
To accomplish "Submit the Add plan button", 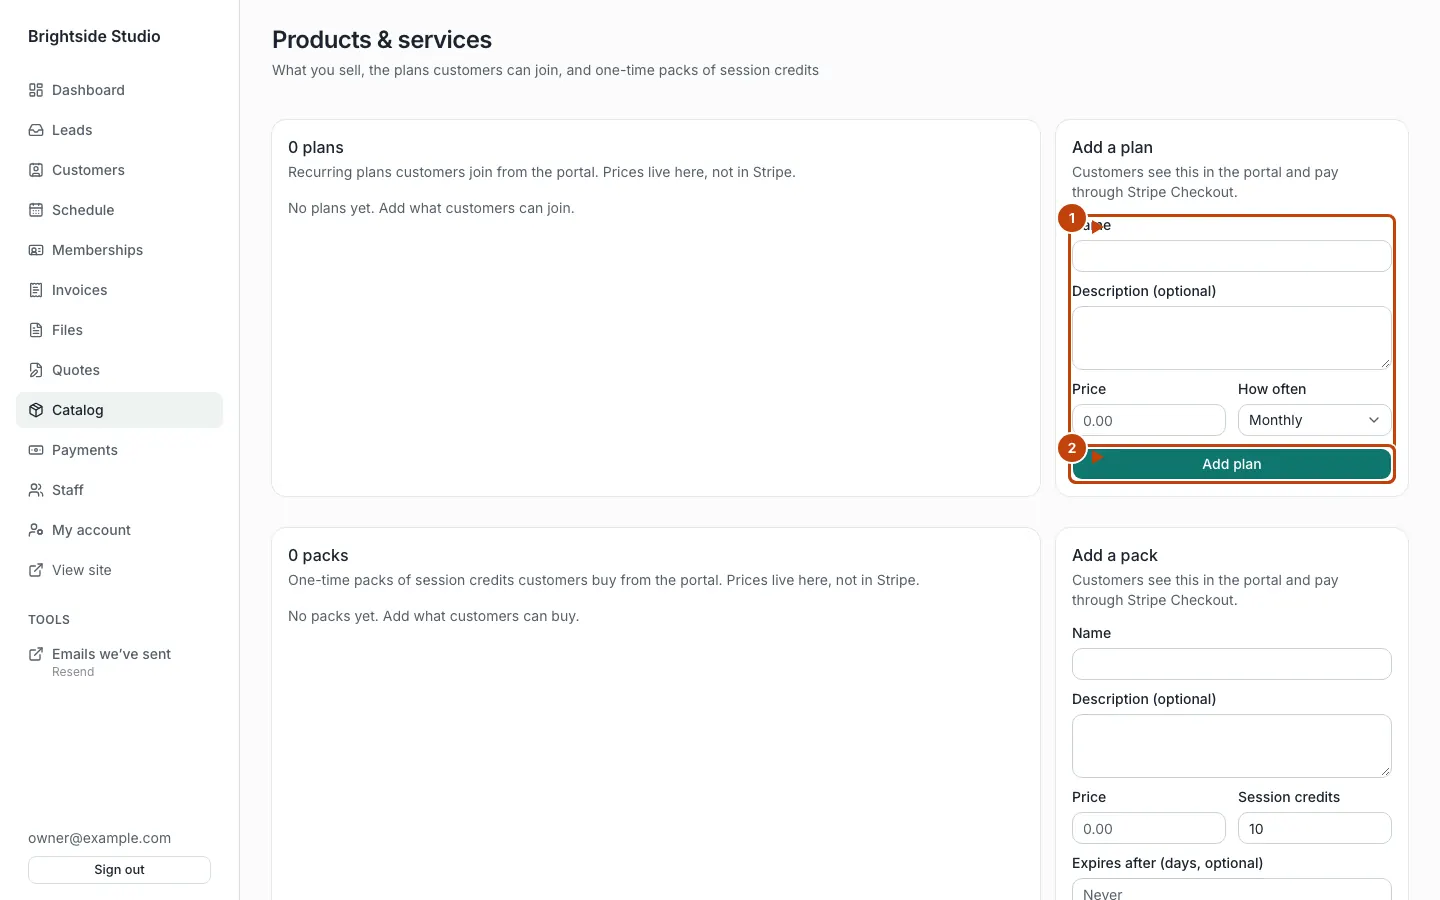I will click(1232, 464).
